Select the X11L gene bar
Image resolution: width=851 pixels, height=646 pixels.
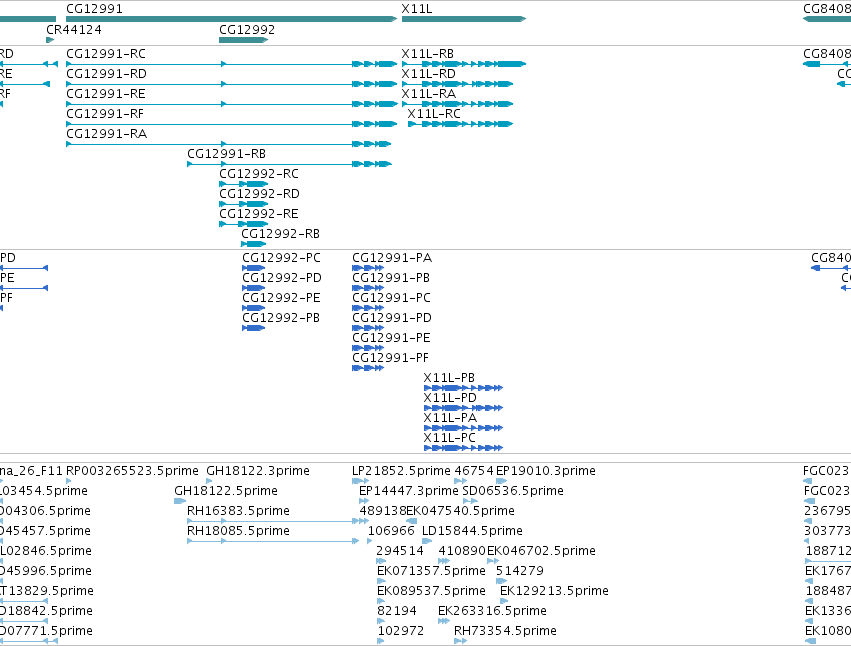(x=464, y=19)
